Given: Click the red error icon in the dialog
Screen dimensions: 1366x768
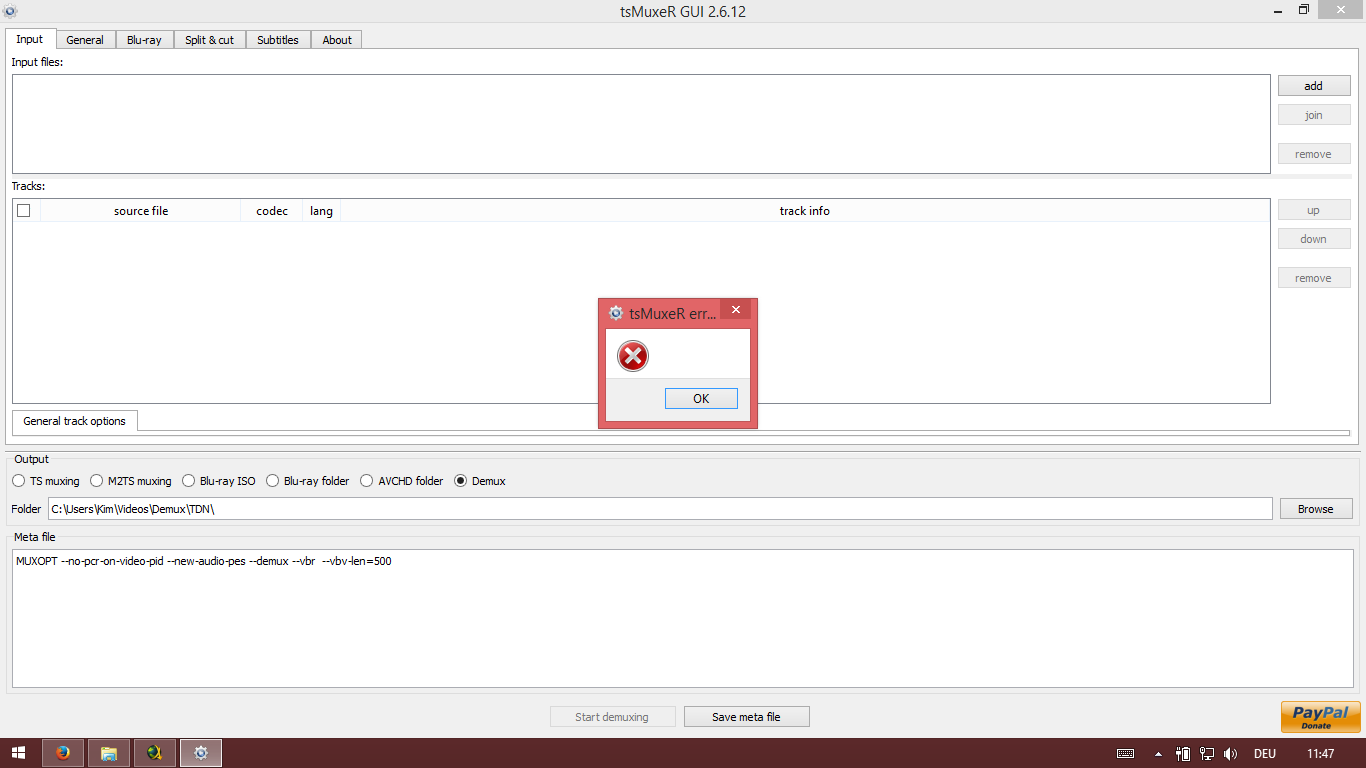Looking at the screenshot, I should click(633, 355).
